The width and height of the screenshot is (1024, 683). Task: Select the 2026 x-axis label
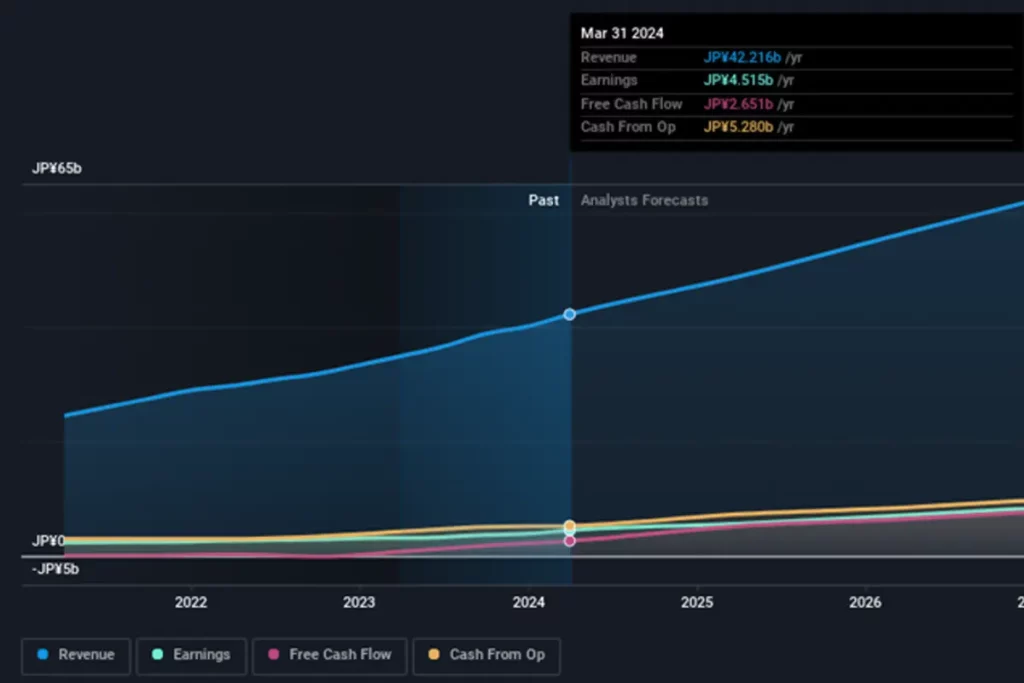click(865, 602)
